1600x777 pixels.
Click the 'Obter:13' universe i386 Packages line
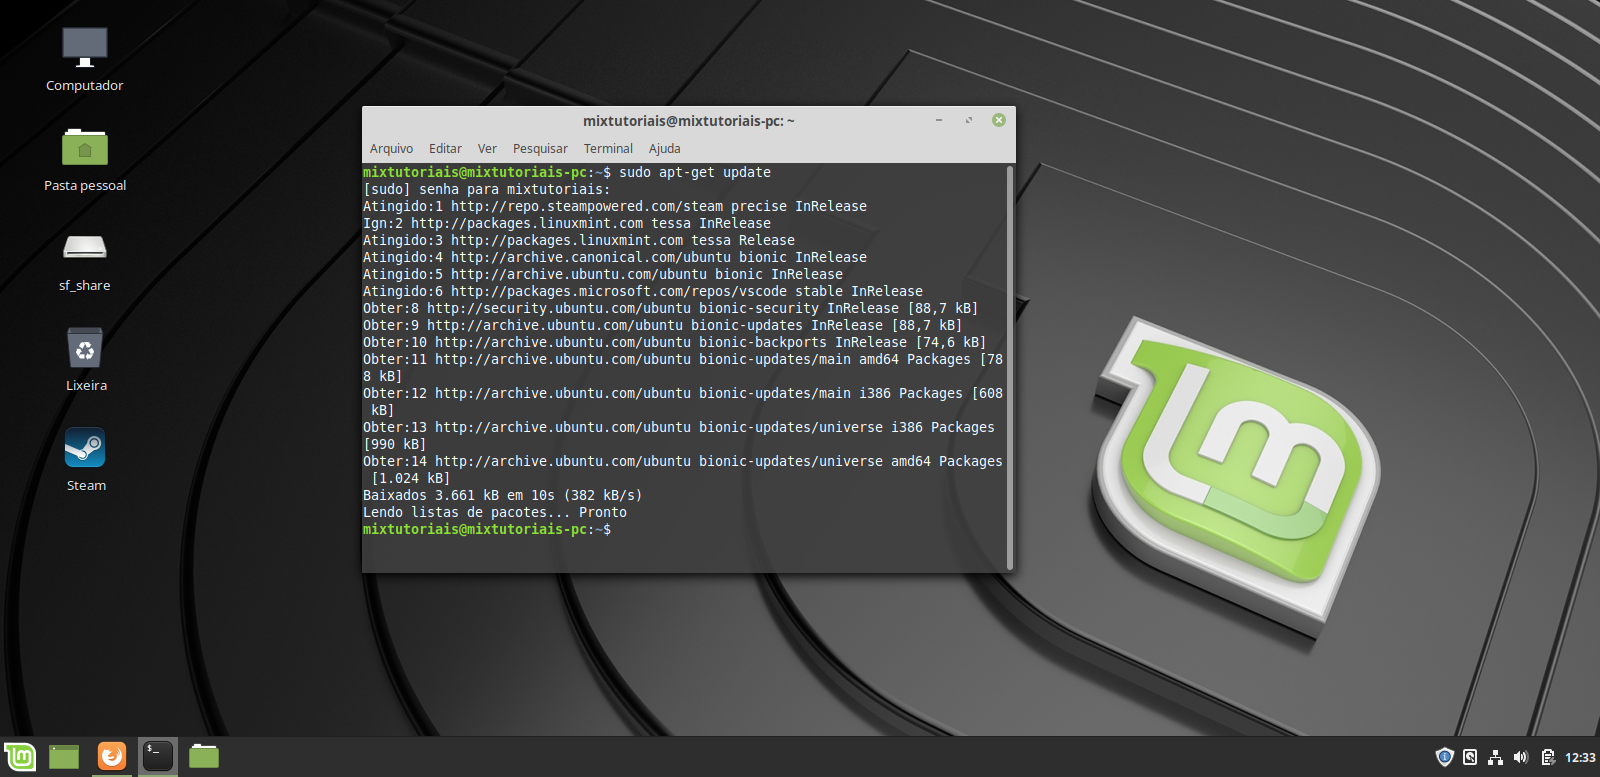679,435
